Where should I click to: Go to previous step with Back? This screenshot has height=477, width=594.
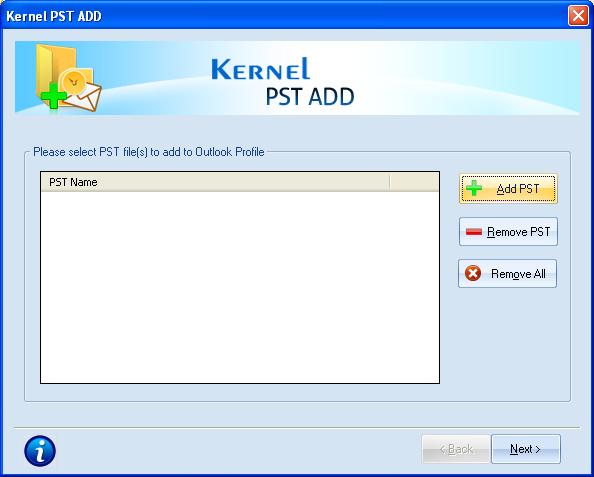click(x=456, y=449)
